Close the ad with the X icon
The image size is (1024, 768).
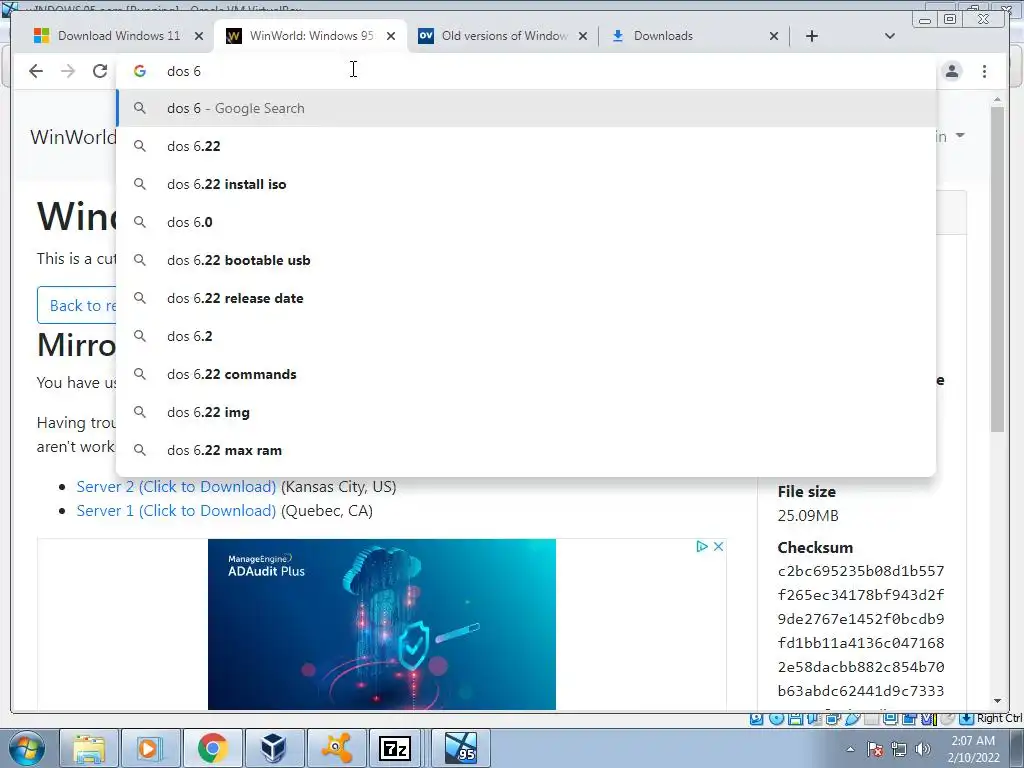coord(718,547)
